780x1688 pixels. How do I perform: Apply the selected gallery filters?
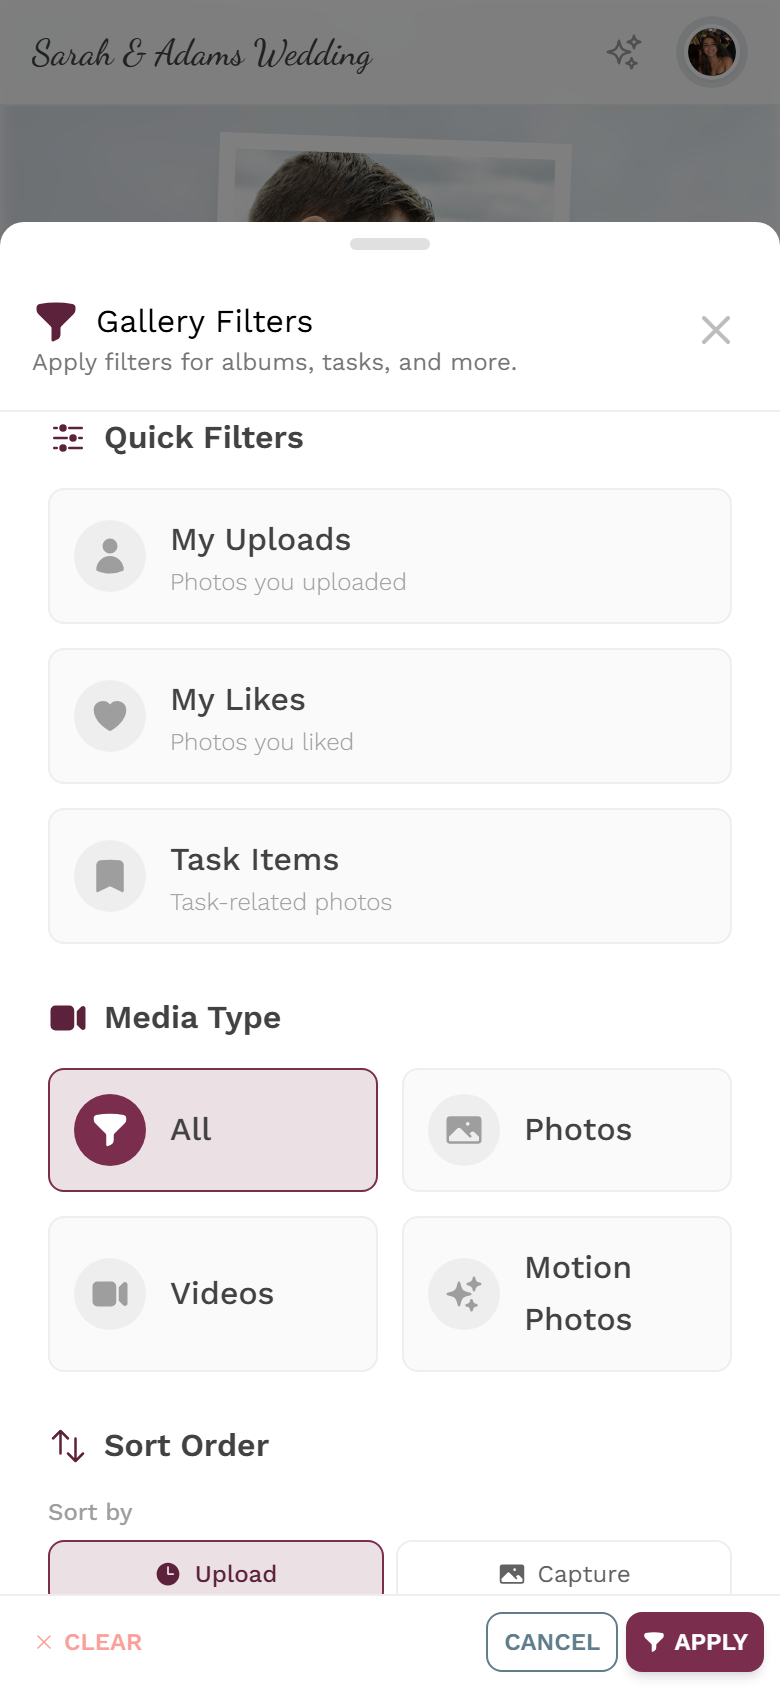click(x=695, y=1642)
